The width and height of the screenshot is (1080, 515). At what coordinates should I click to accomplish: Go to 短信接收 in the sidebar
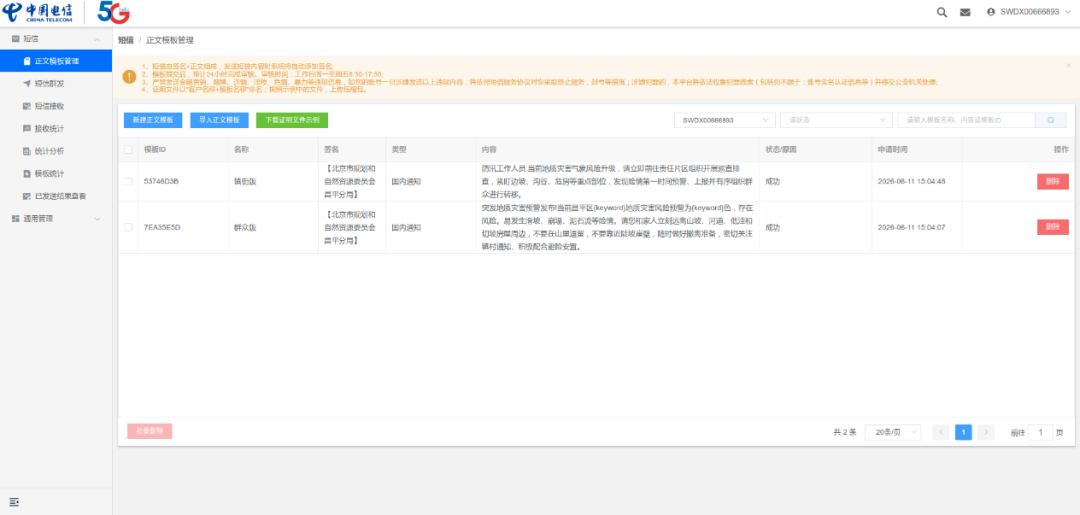(56, 106)
